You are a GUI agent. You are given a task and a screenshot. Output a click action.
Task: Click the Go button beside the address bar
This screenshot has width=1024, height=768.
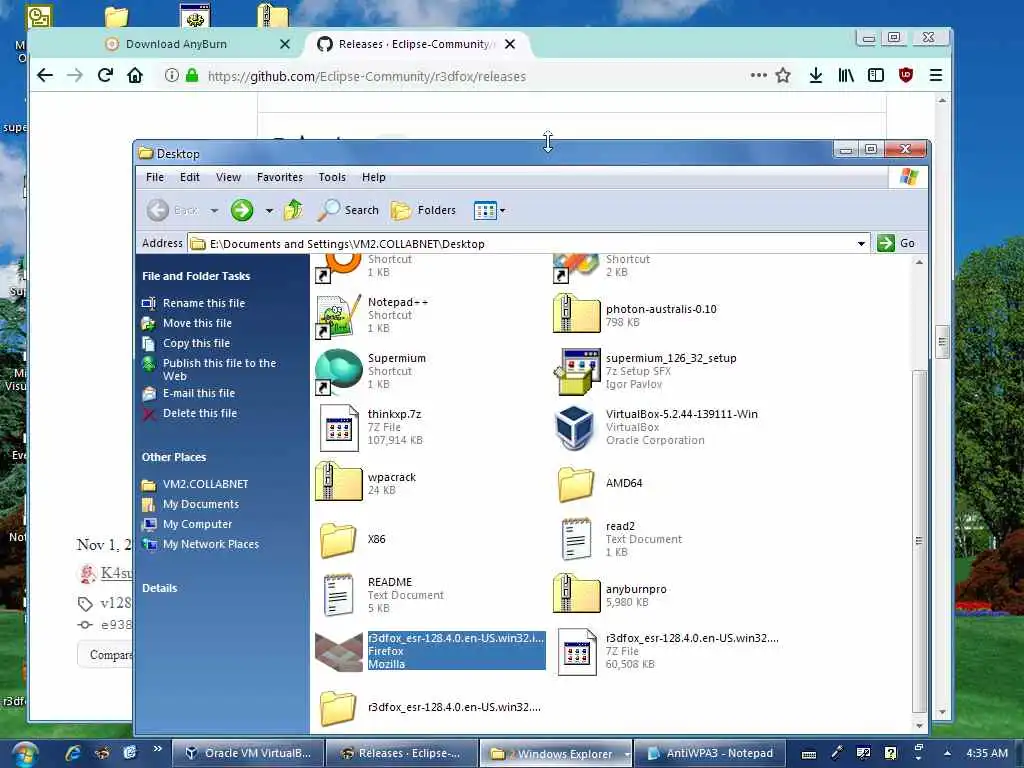(896, 243)
